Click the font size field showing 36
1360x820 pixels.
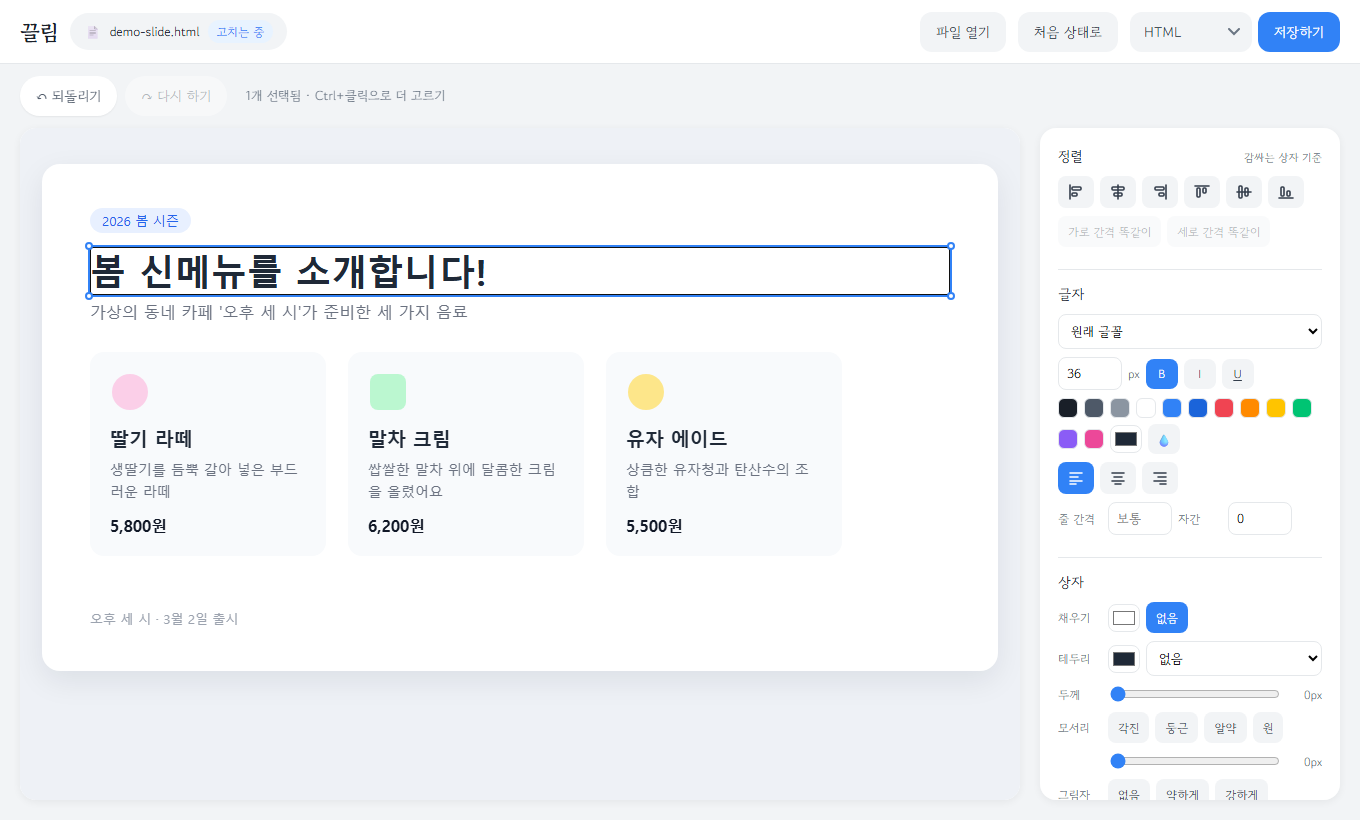click(x=1090, y=374)
